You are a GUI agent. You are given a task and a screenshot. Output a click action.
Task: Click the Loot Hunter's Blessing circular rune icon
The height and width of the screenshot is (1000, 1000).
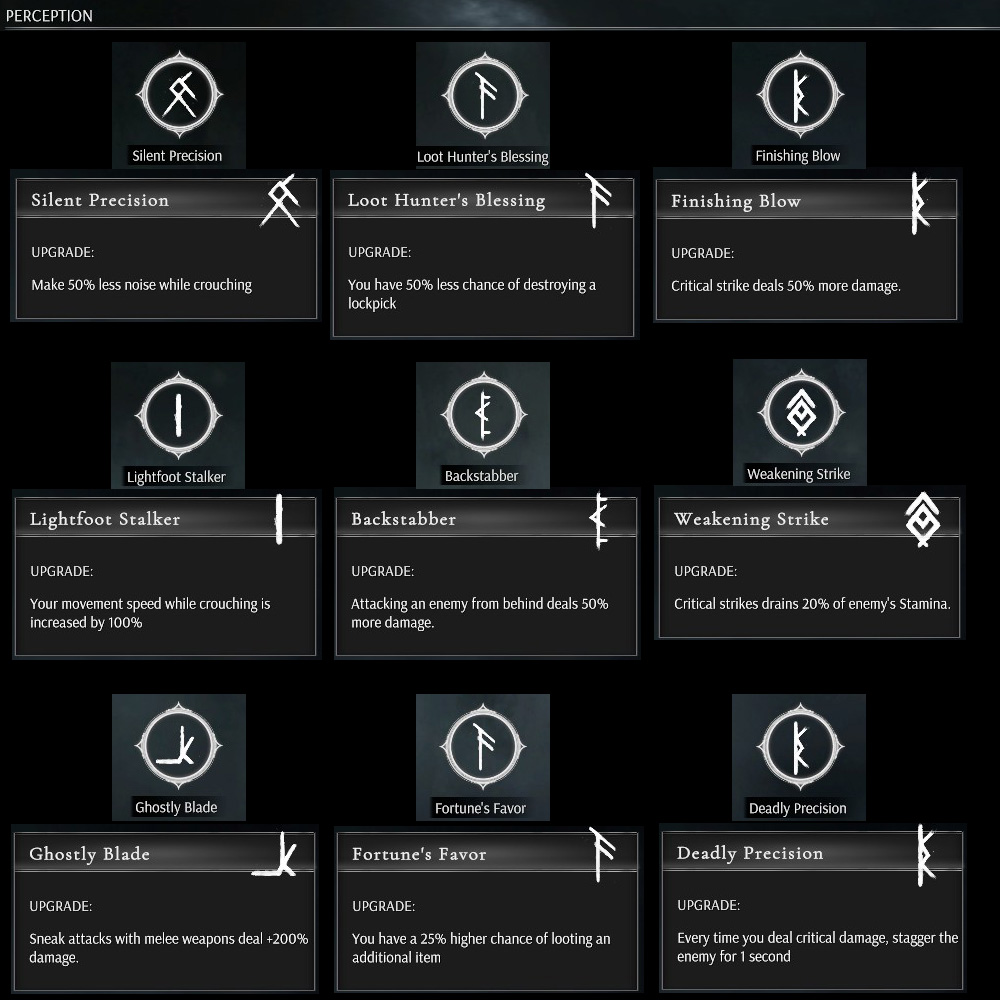point(482,95)
